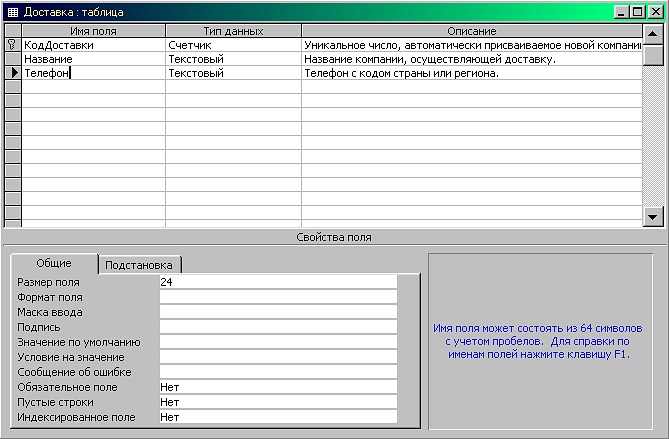The width and height of the screenshot is (669, 439).
Task: Click the Маска ввода input box
Action: point(278,312)
